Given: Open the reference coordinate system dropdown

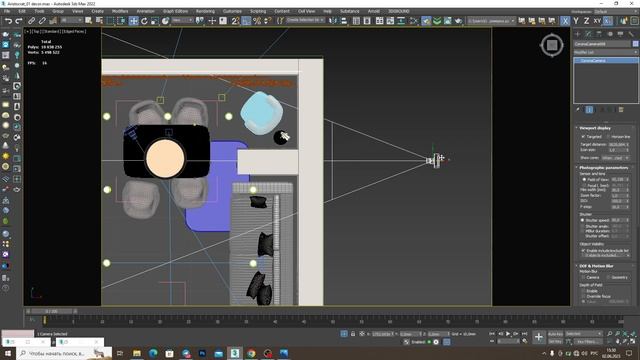Looking at the screenshot, I should pos(182,20).
